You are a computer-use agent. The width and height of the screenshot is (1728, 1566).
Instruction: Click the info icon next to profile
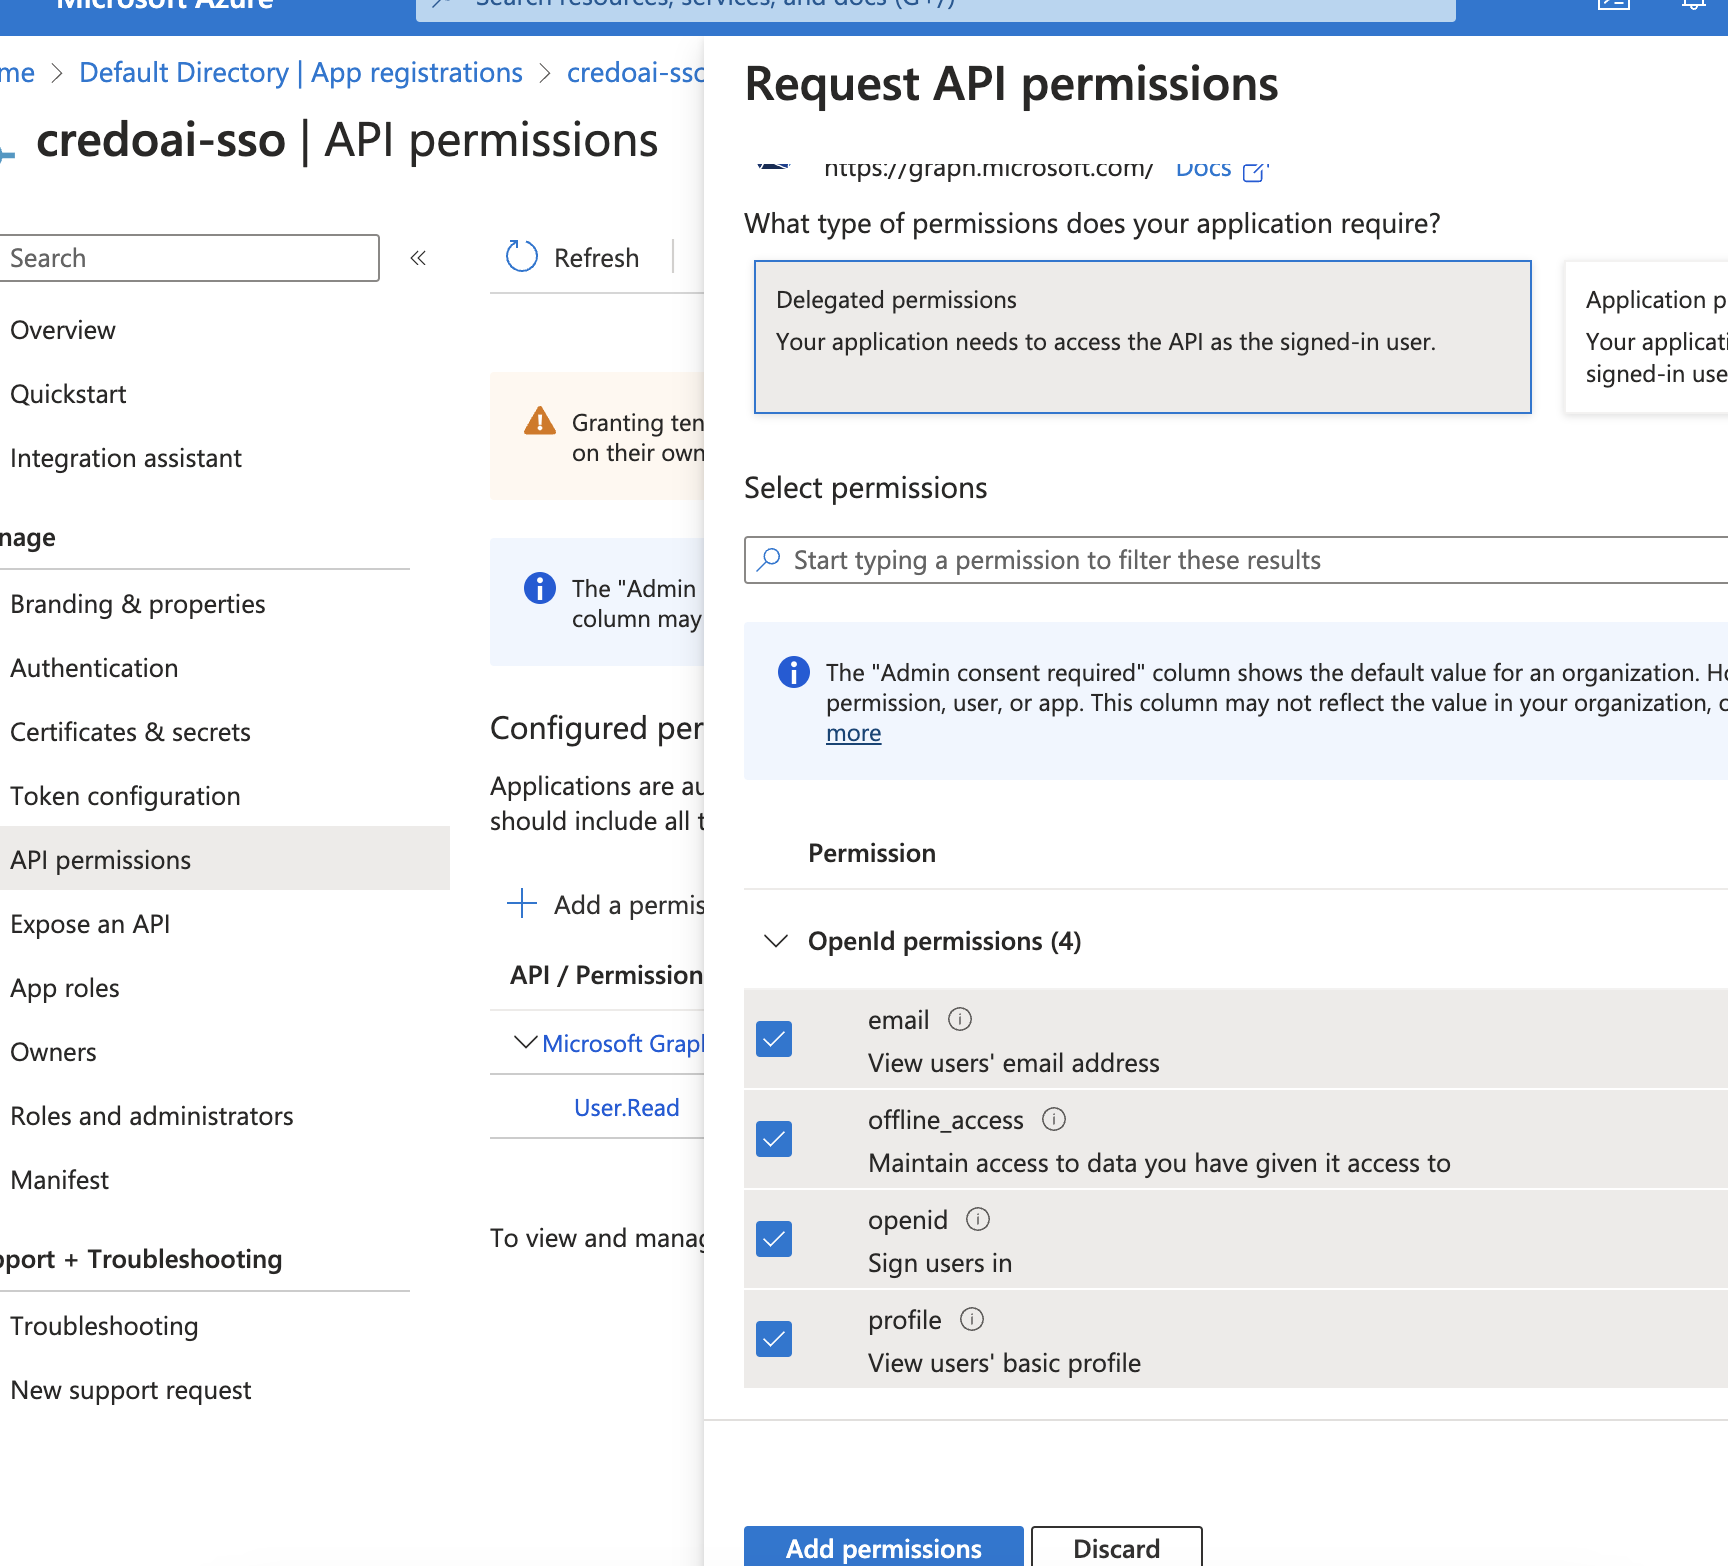pyautogui.click(x=972, y=1319)
